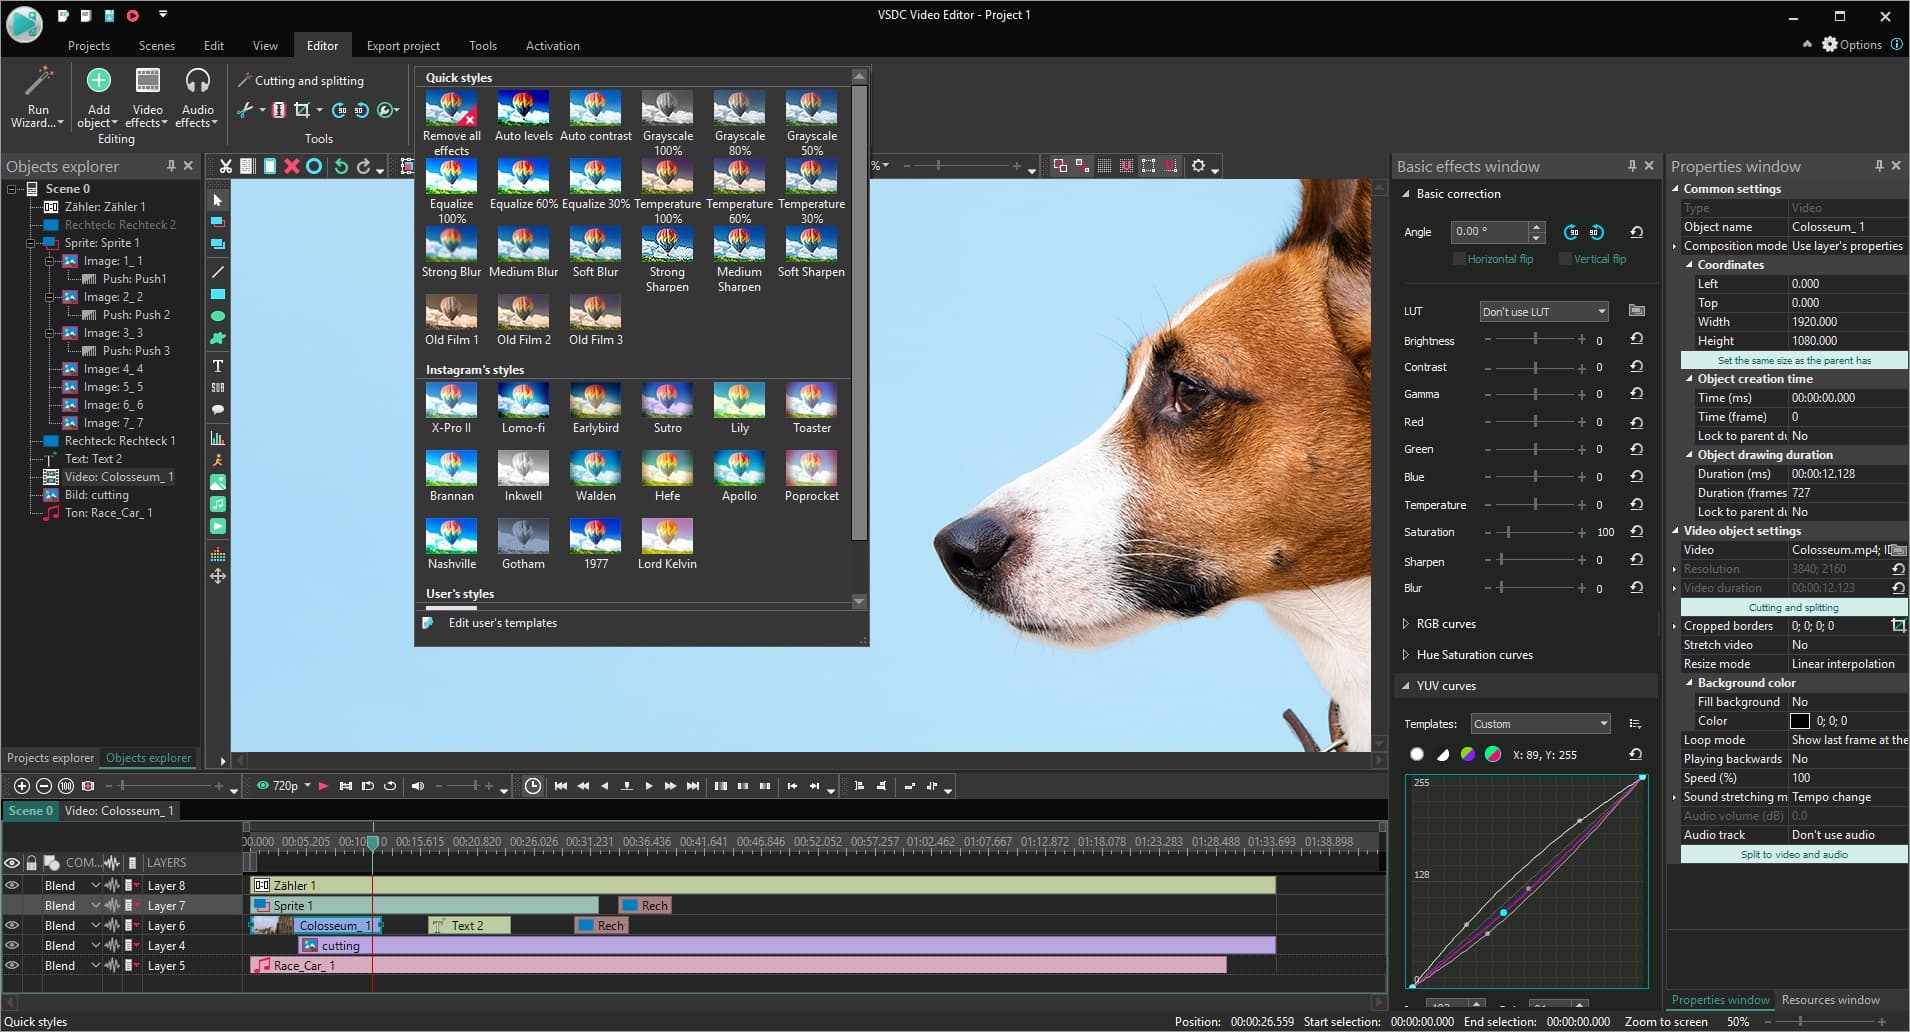
Task: Open the Scenes menu tab
Action: click(x=156, y=46)
